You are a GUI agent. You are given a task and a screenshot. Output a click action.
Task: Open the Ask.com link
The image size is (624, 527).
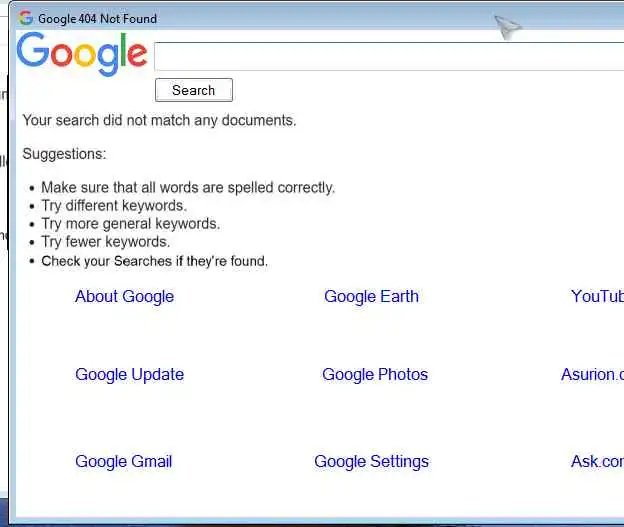click(597, 462)
